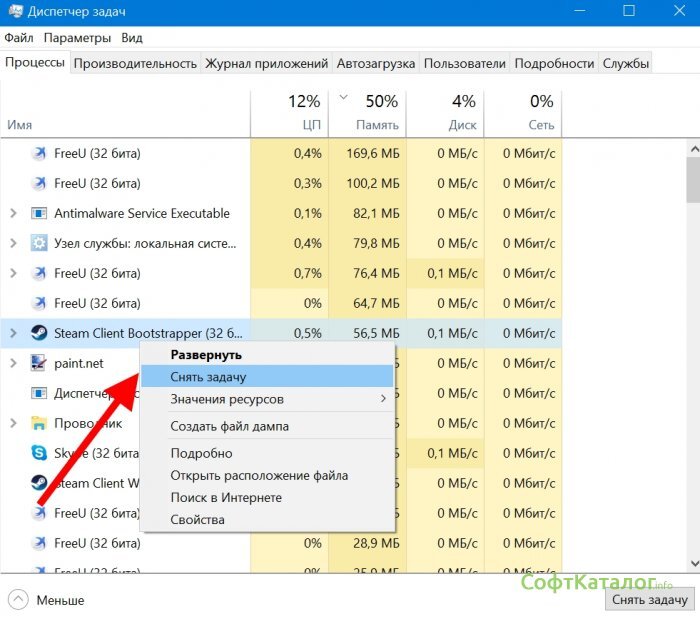Click the 0,1 МБ/с disk cell in Skype row
Viewport: 700px width, 624px height.
click(x=445, y=453)
